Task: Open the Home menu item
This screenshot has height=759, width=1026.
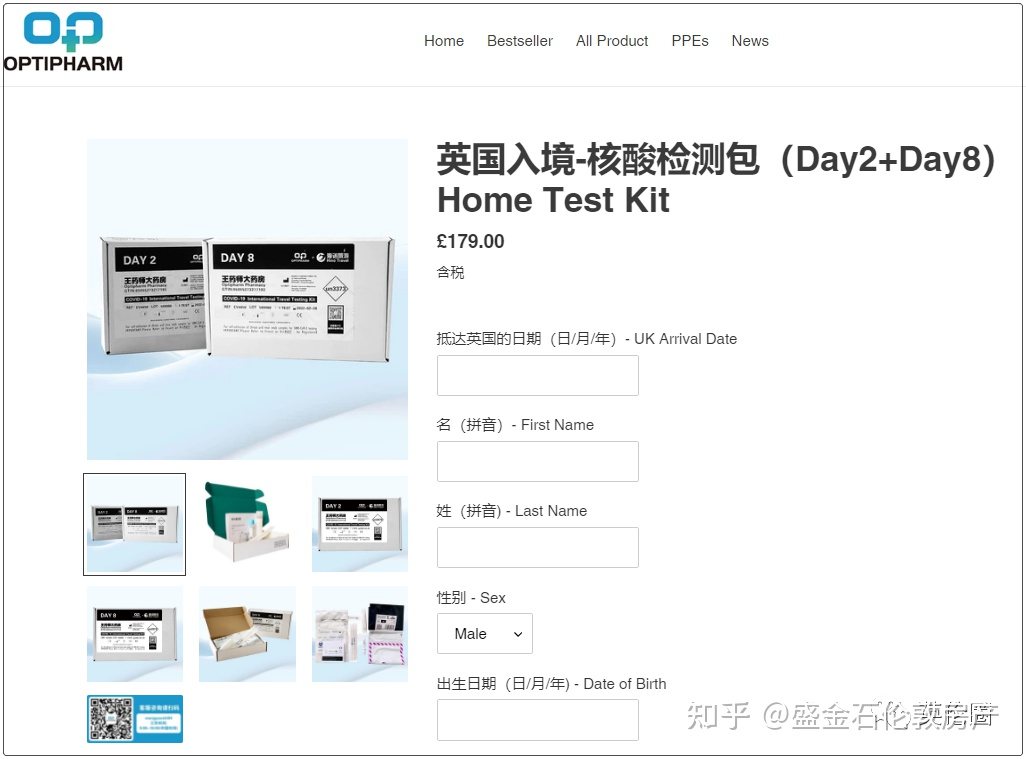Action: click(x=444, y=41)
